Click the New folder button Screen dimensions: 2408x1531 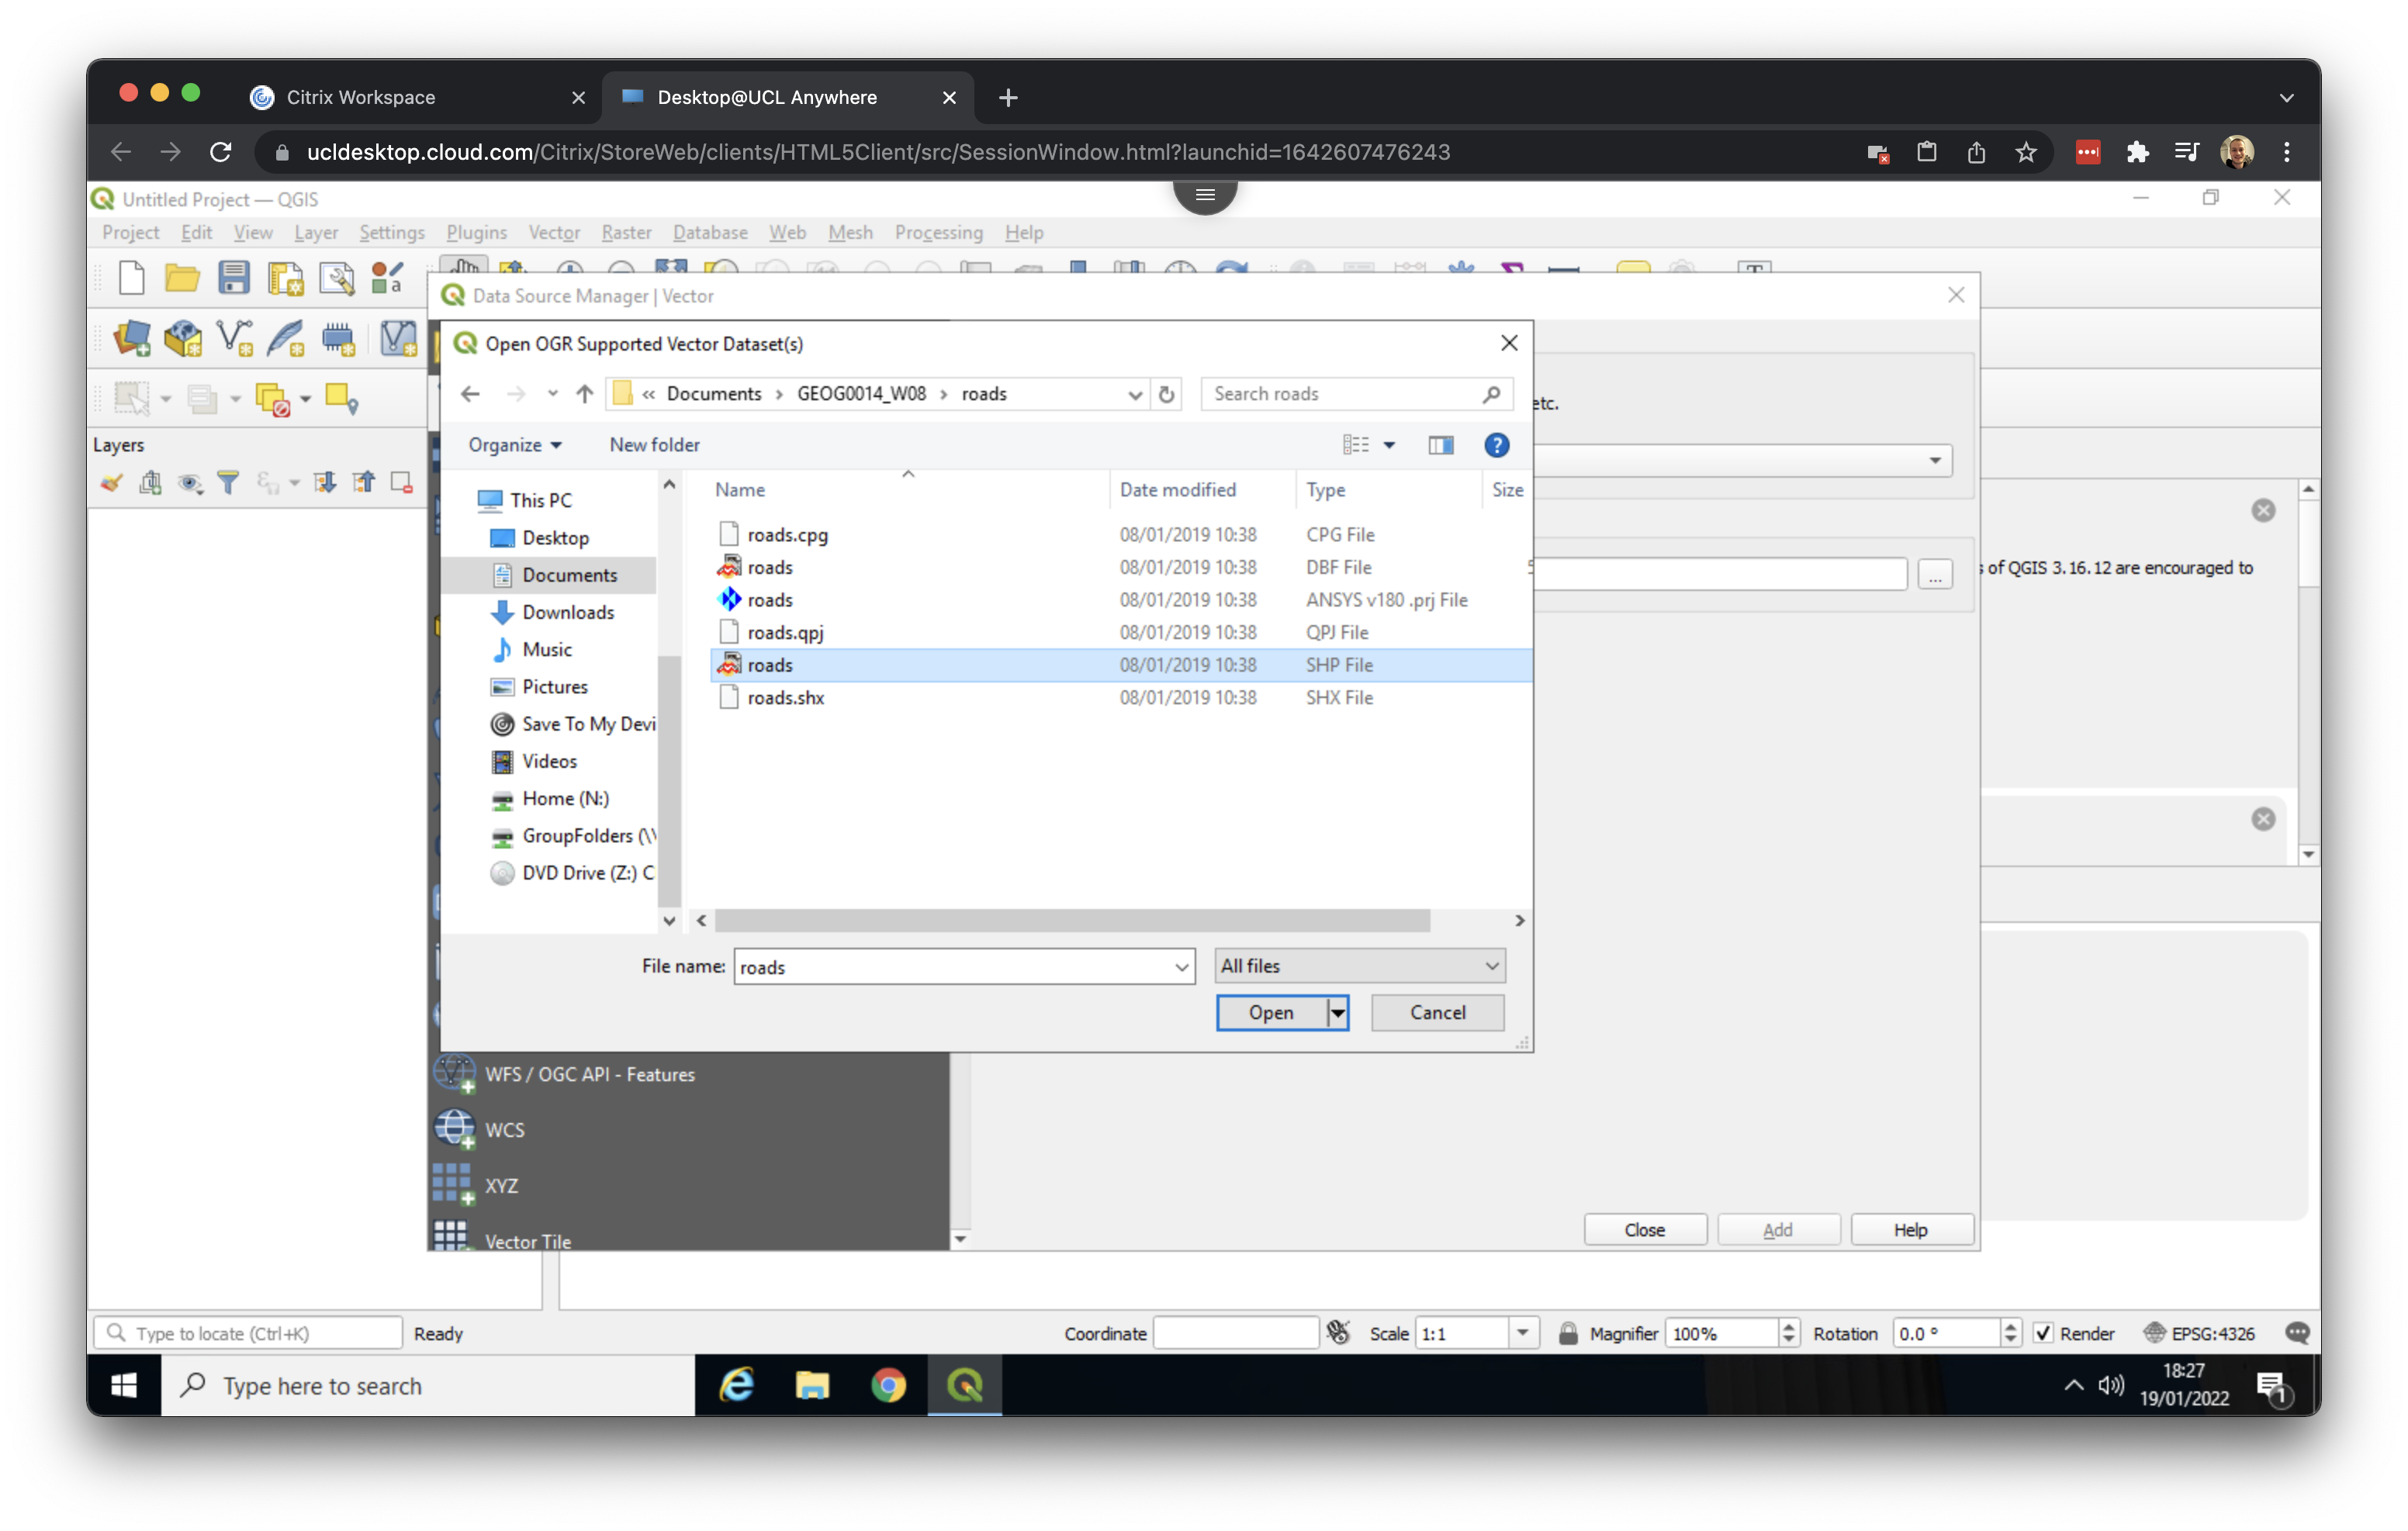click(654, 445)
